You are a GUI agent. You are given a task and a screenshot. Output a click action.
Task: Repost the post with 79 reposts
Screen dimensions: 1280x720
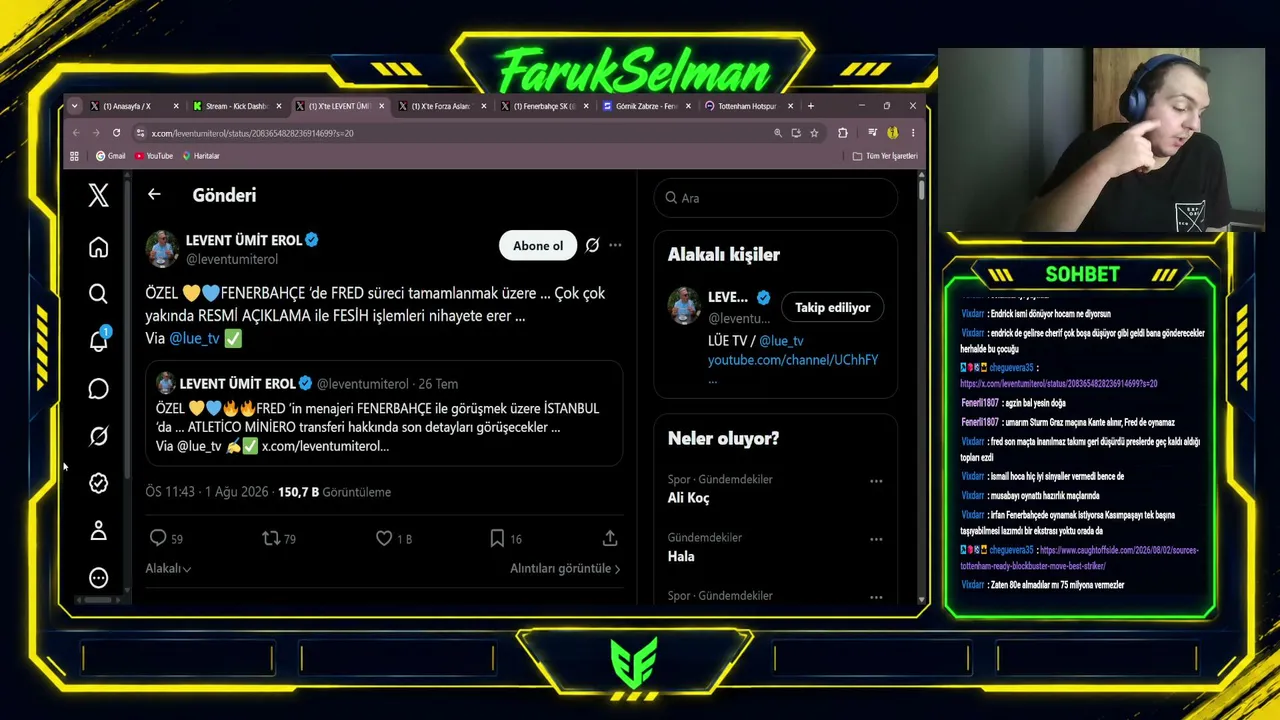(x=271, y=538)
